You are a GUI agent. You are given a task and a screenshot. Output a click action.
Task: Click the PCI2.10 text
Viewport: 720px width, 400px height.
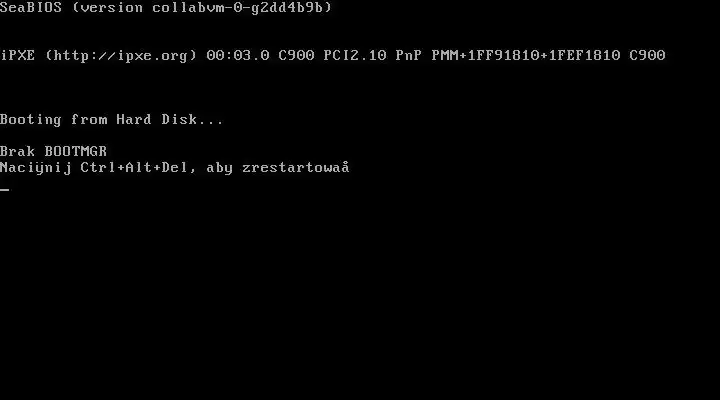coord(355,56)
